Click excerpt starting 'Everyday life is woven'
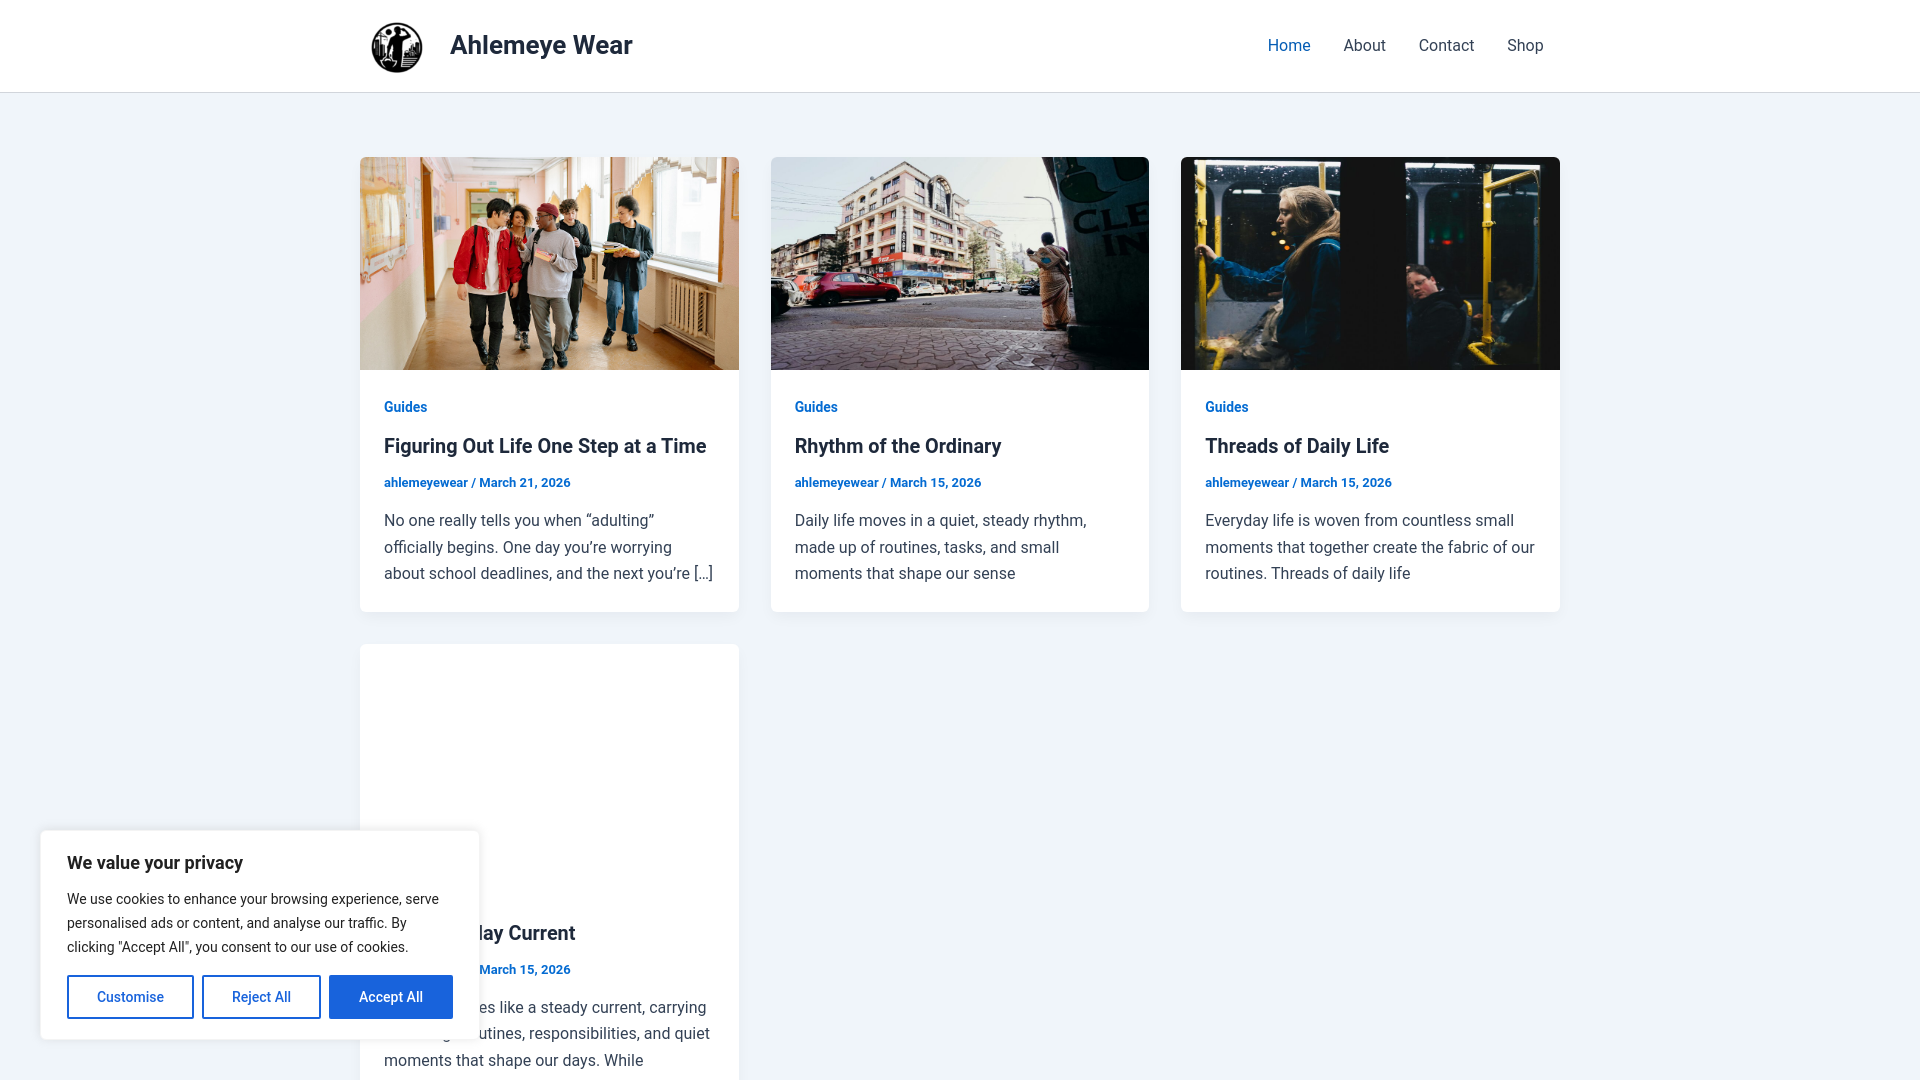 1370,547
